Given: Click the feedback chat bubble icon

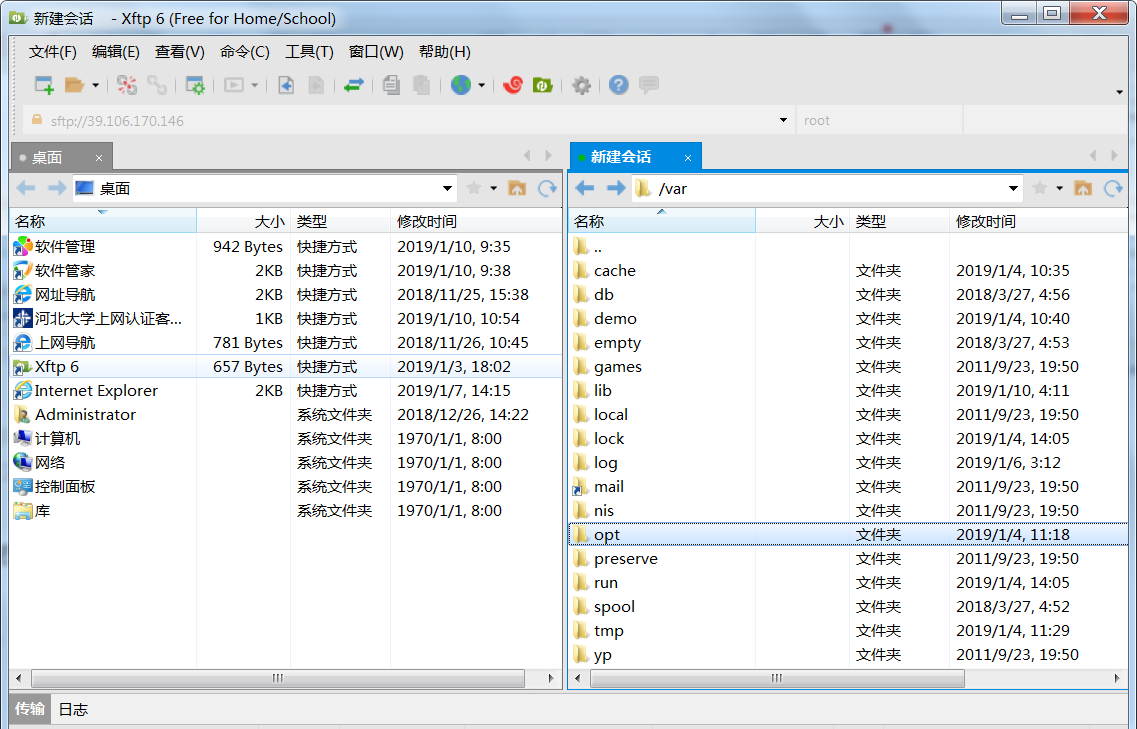Looking at the screenshot, I should 649,85.
